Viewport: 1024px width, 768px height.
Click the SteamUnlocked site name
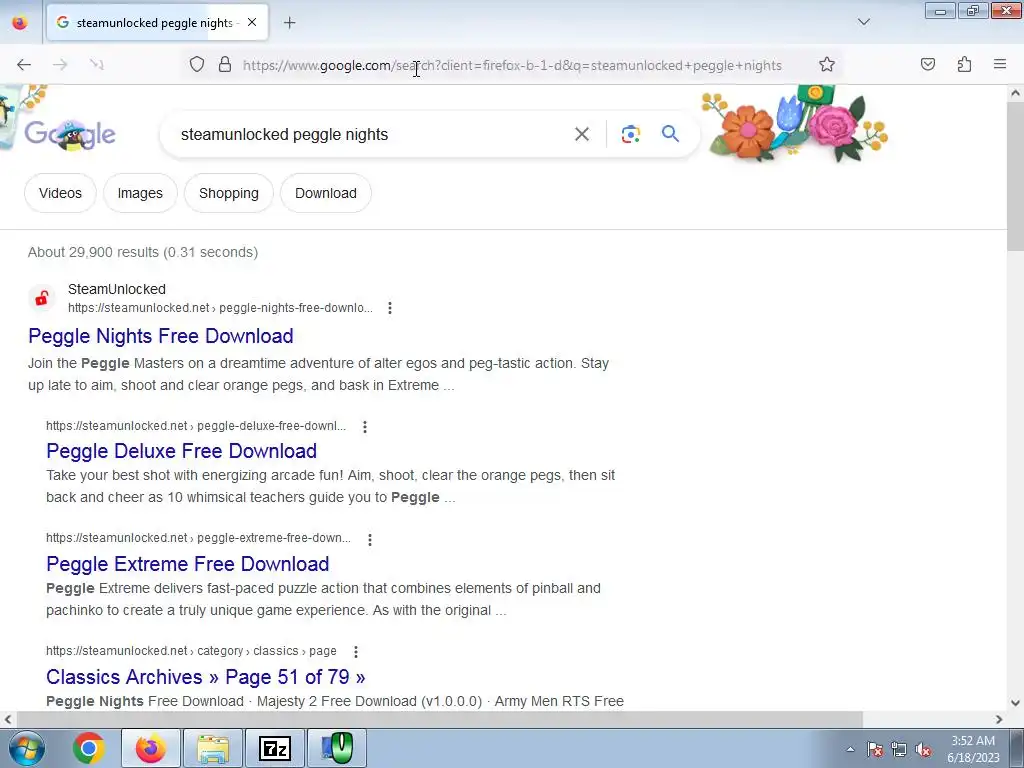point(117,289)
